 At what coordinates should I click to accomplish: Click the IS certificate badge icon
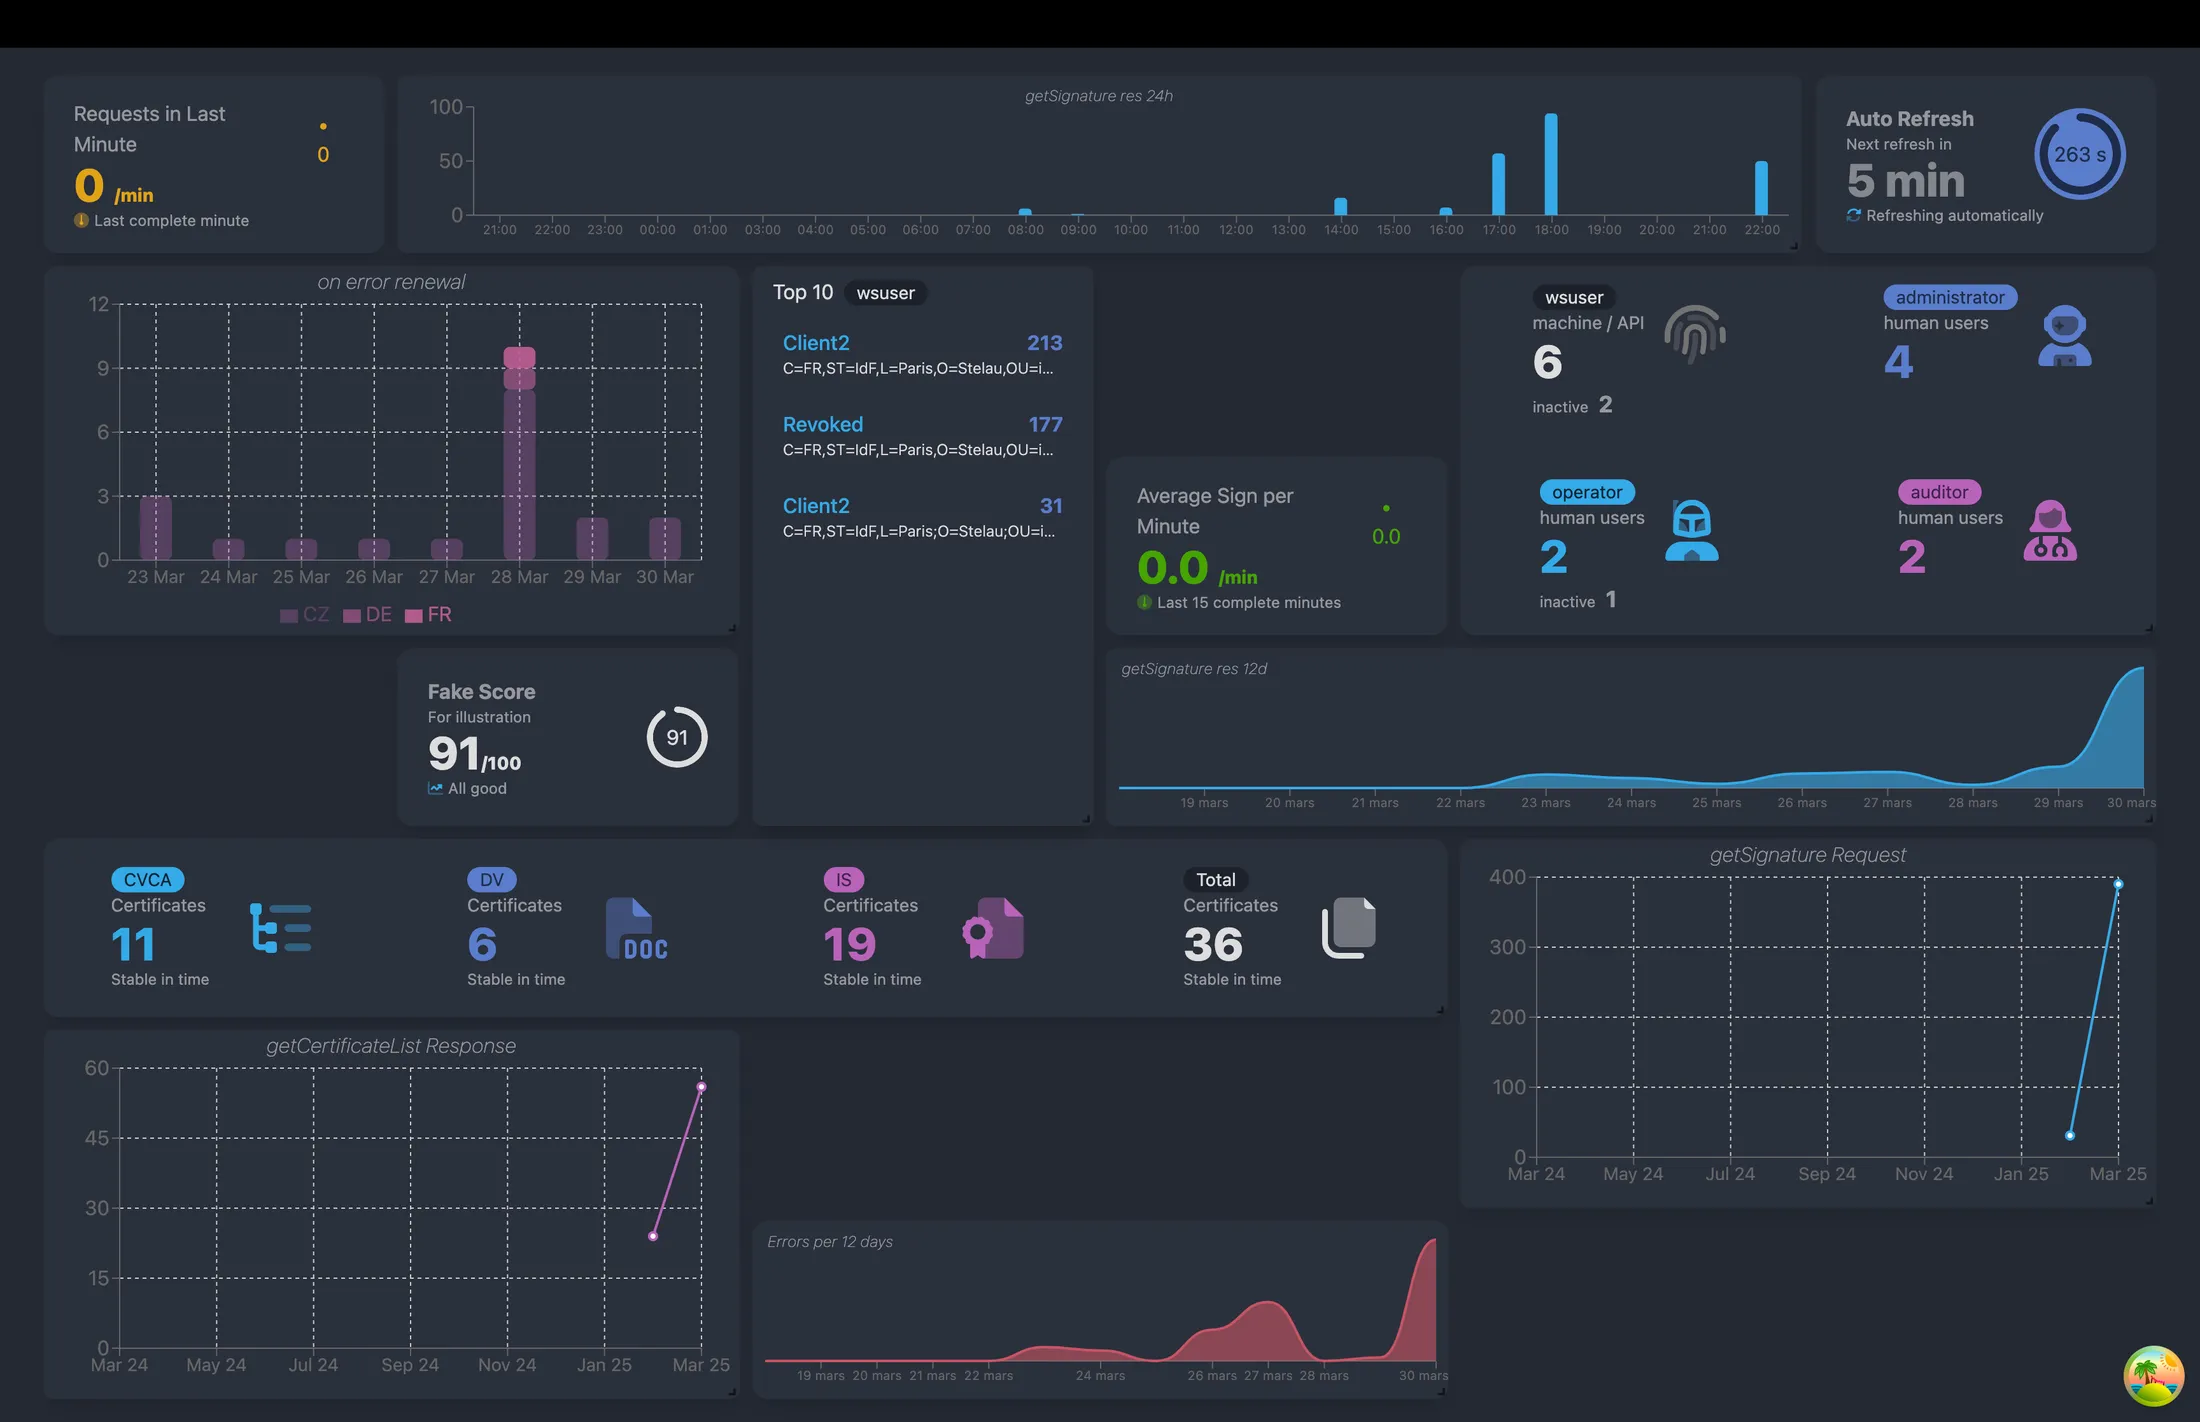pos(993,928)
